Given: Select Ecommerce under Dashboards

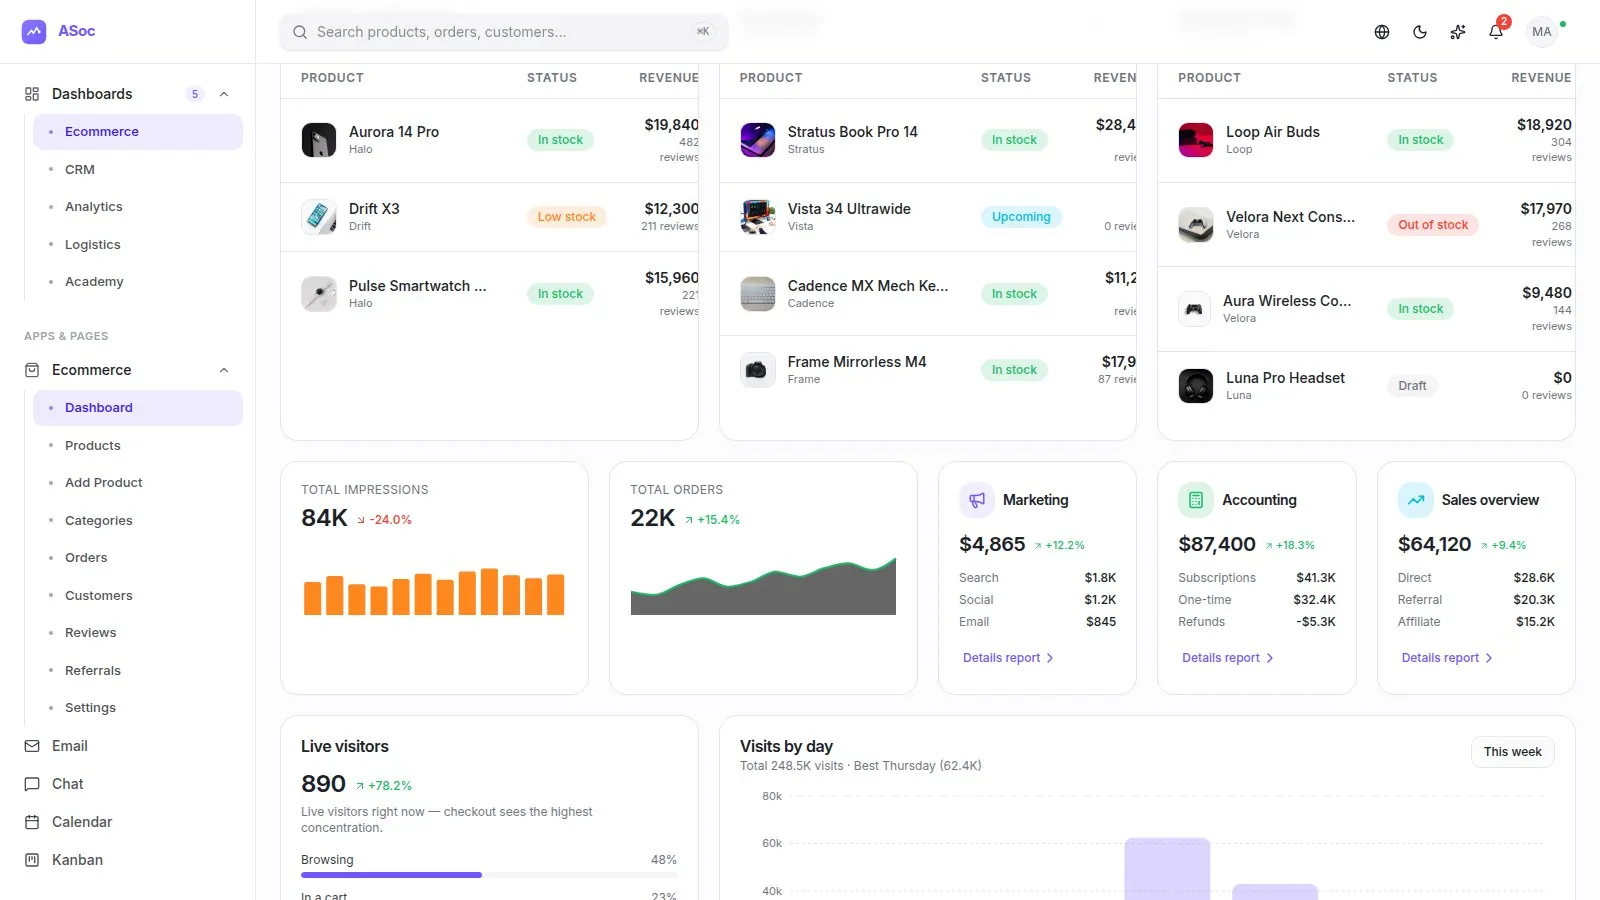Looking at the screenshot, I should tap(138, 132).
